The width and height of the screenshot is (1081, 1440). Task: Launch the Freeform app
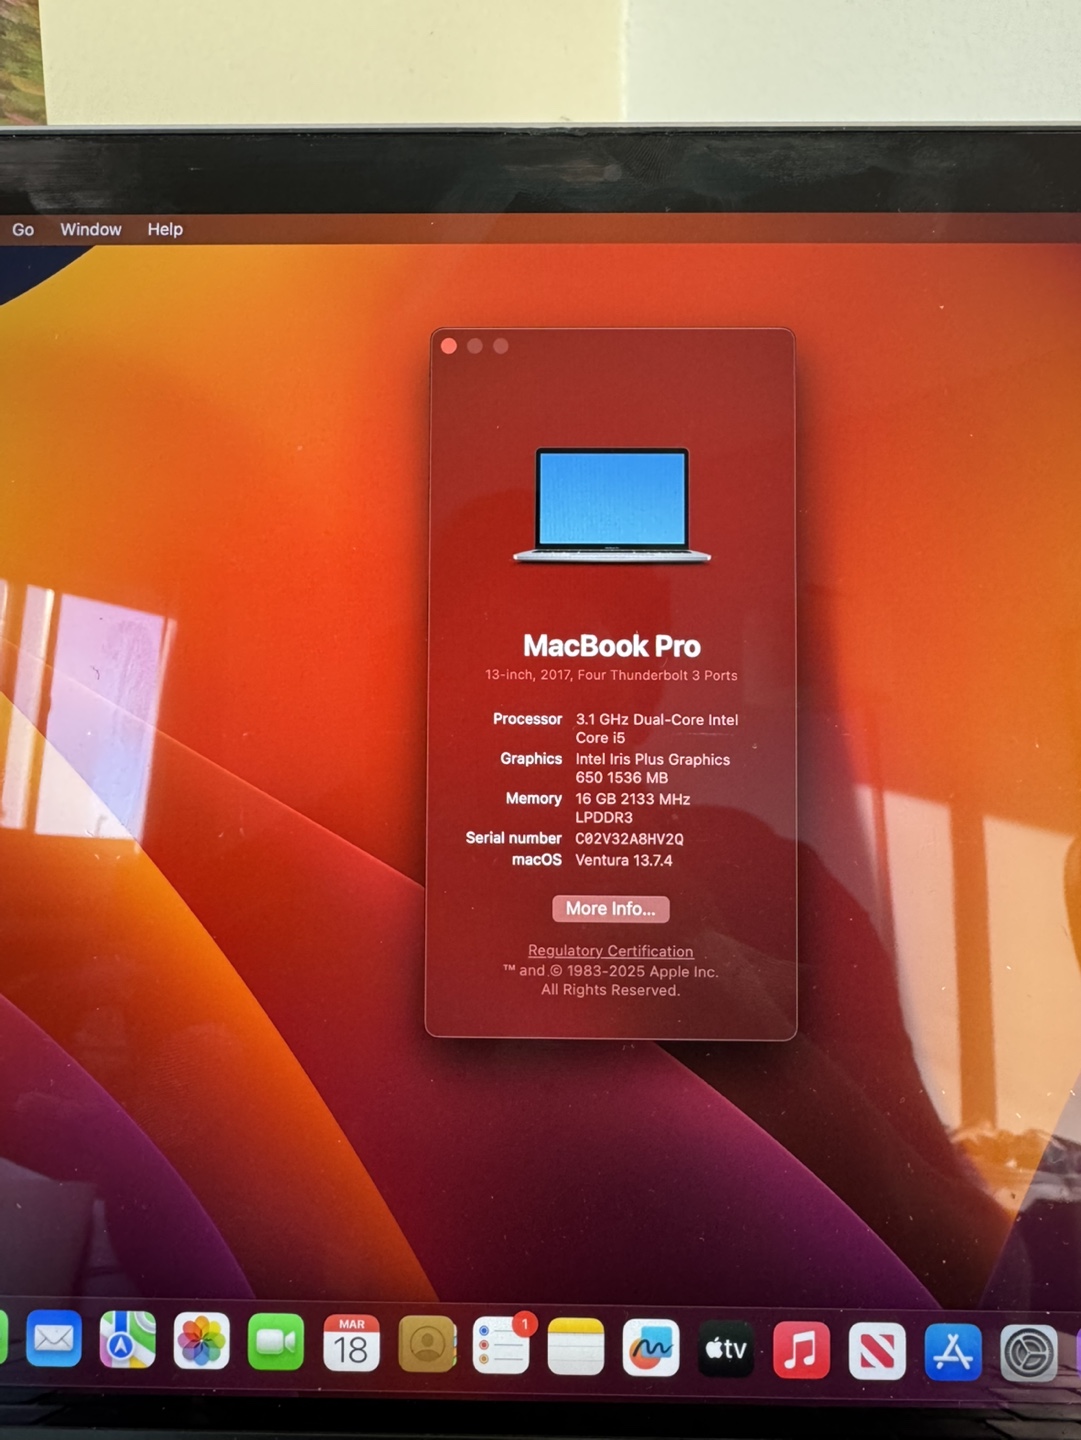click(651, 1347)
